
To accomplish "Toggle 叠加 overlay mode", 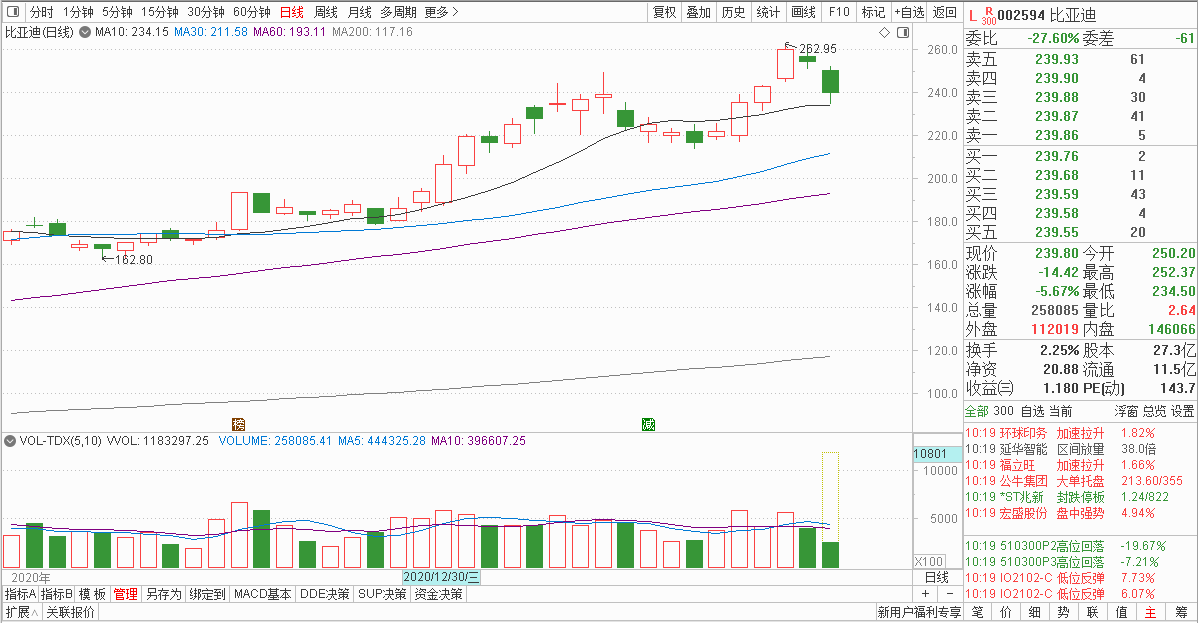I will pyautogui.click(x=699, y=12).
